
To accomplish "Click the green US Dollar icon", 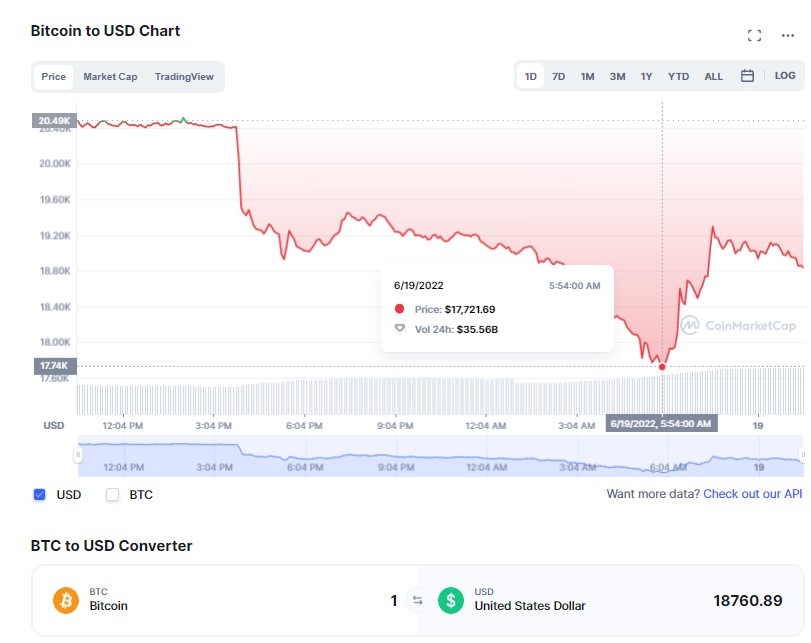I will [x=452, y=600].
